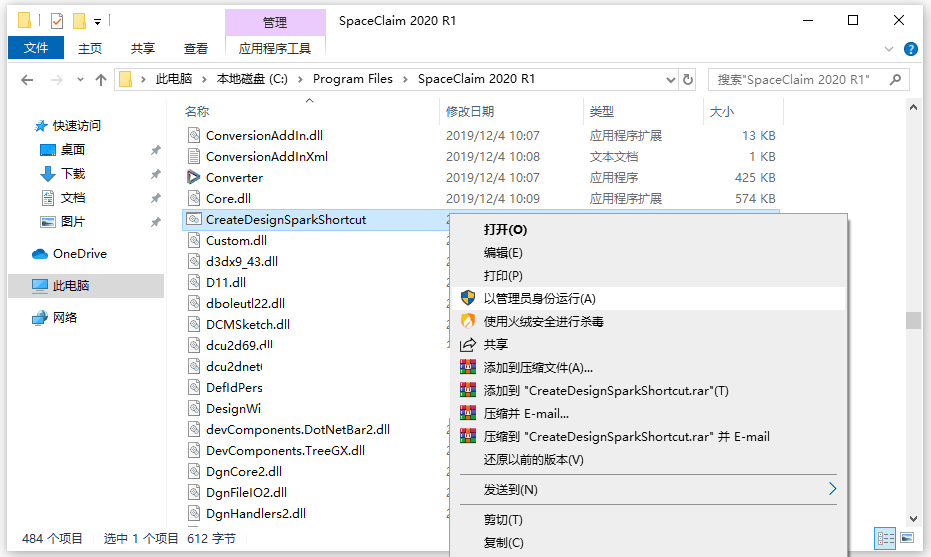Open the 应用程序工具 ribbon tab
The height and width of the screenshot is (557, 931).
(275, 49)
